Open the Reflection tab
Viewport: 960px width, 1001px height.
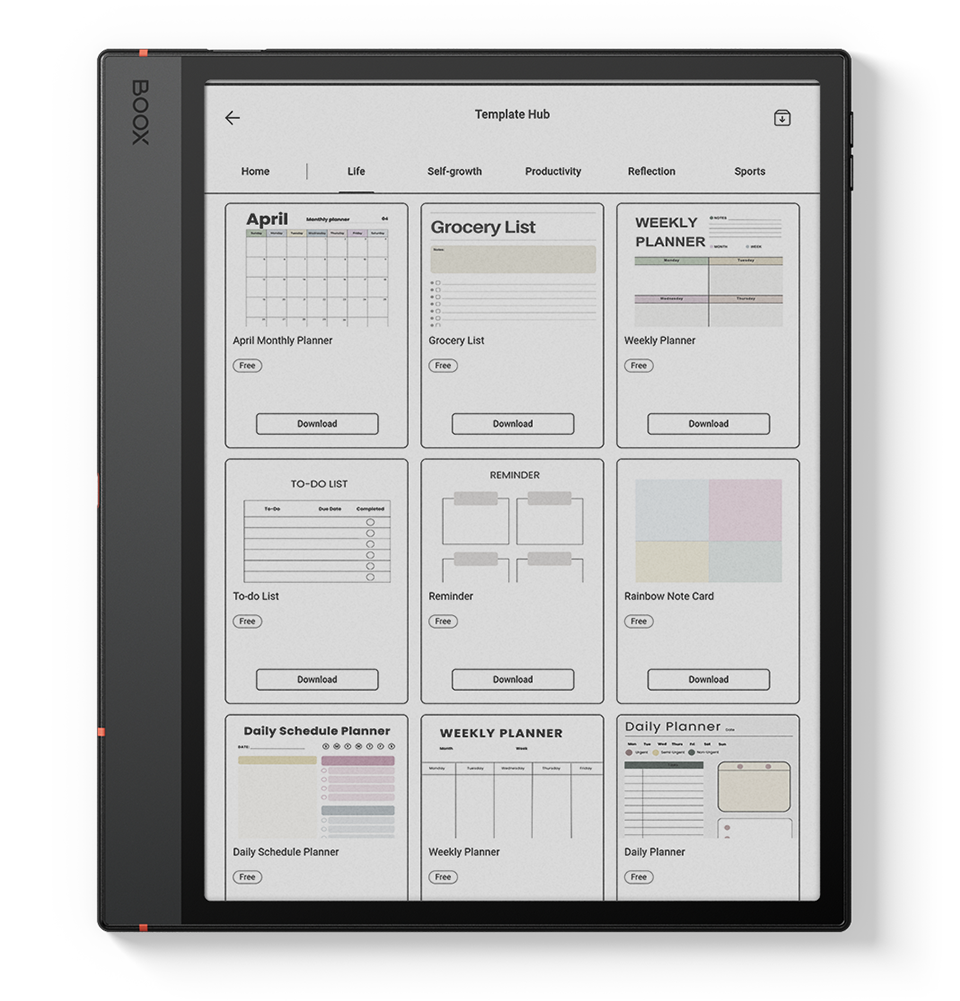(651, 171)
